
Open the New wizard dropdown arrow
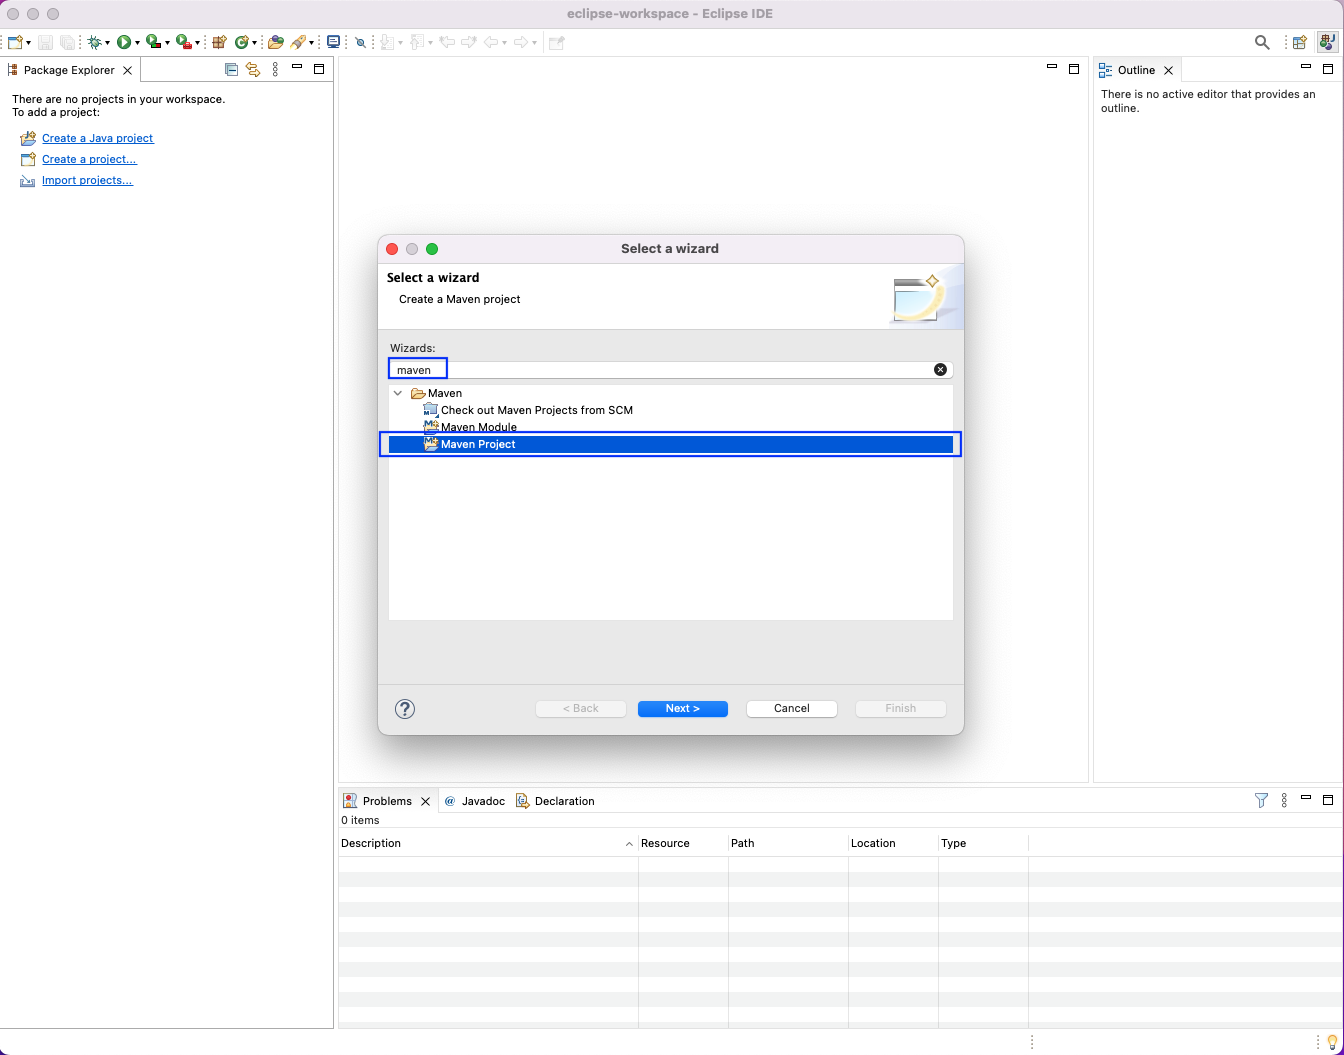coord(29,43)
